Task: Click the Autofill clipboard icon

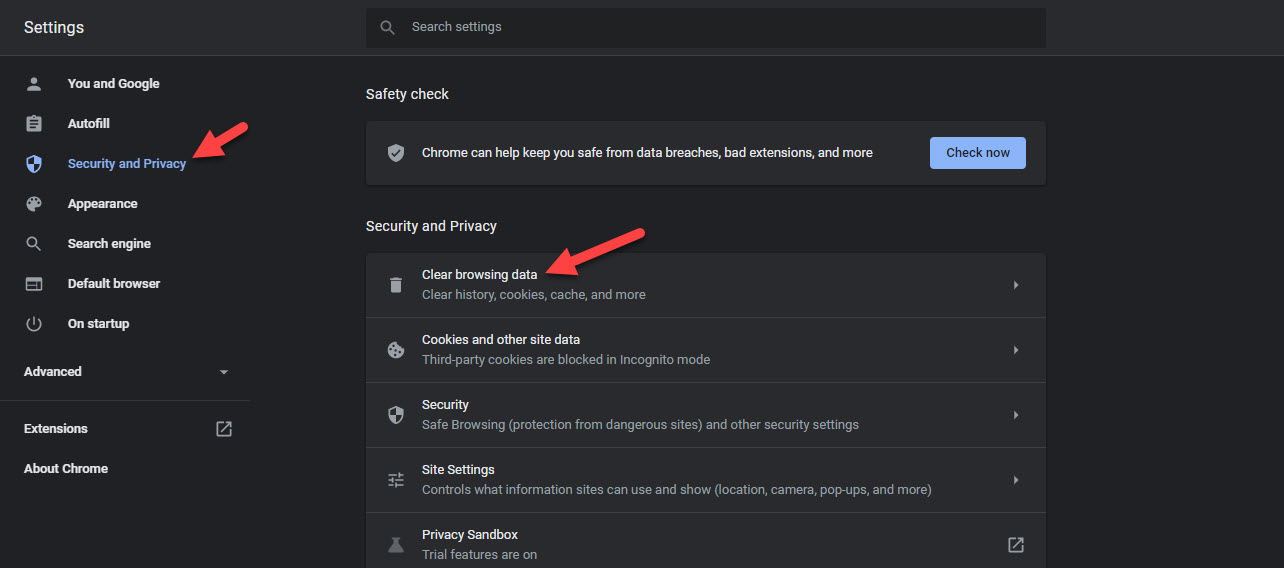Action: (34, 124)
